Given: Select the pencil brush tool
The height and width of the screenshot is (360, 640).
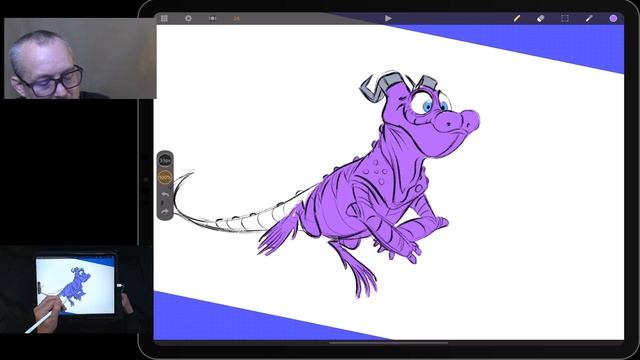Looking at the screenshot, I should tap(517, 18).
